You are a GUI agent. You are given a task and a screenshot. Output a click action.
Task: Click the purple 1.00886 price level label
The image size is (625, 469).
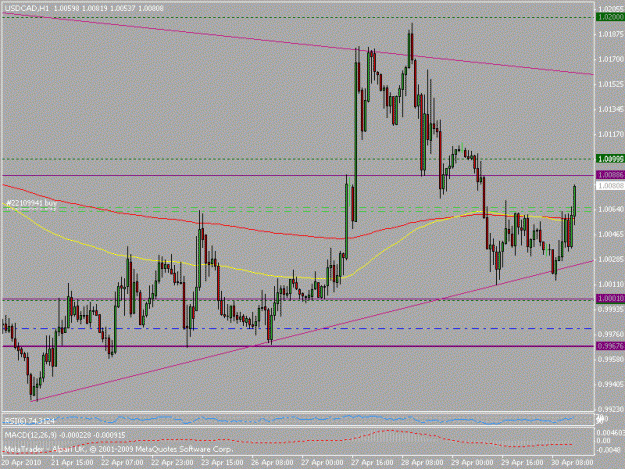(610, 175)
